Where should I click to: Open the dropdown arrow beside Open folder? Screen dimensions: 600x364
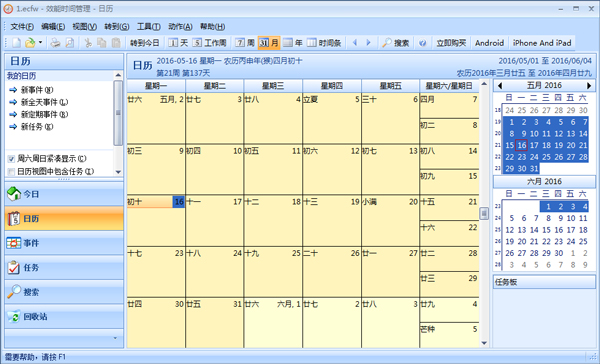[40, 43]
